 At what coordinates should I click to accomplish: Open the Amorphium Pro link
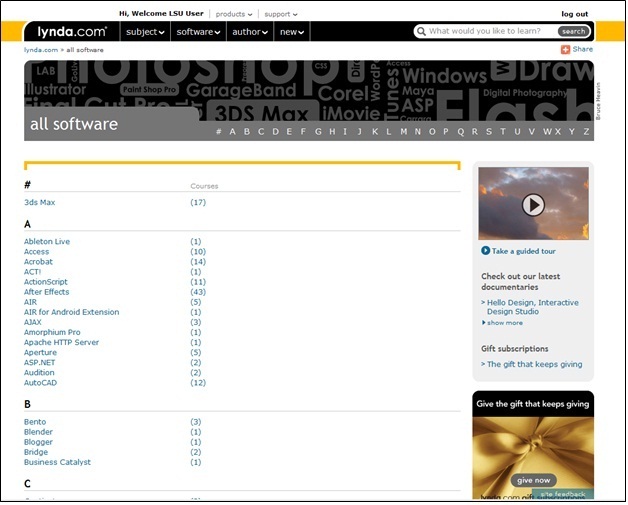click(52, 332)
